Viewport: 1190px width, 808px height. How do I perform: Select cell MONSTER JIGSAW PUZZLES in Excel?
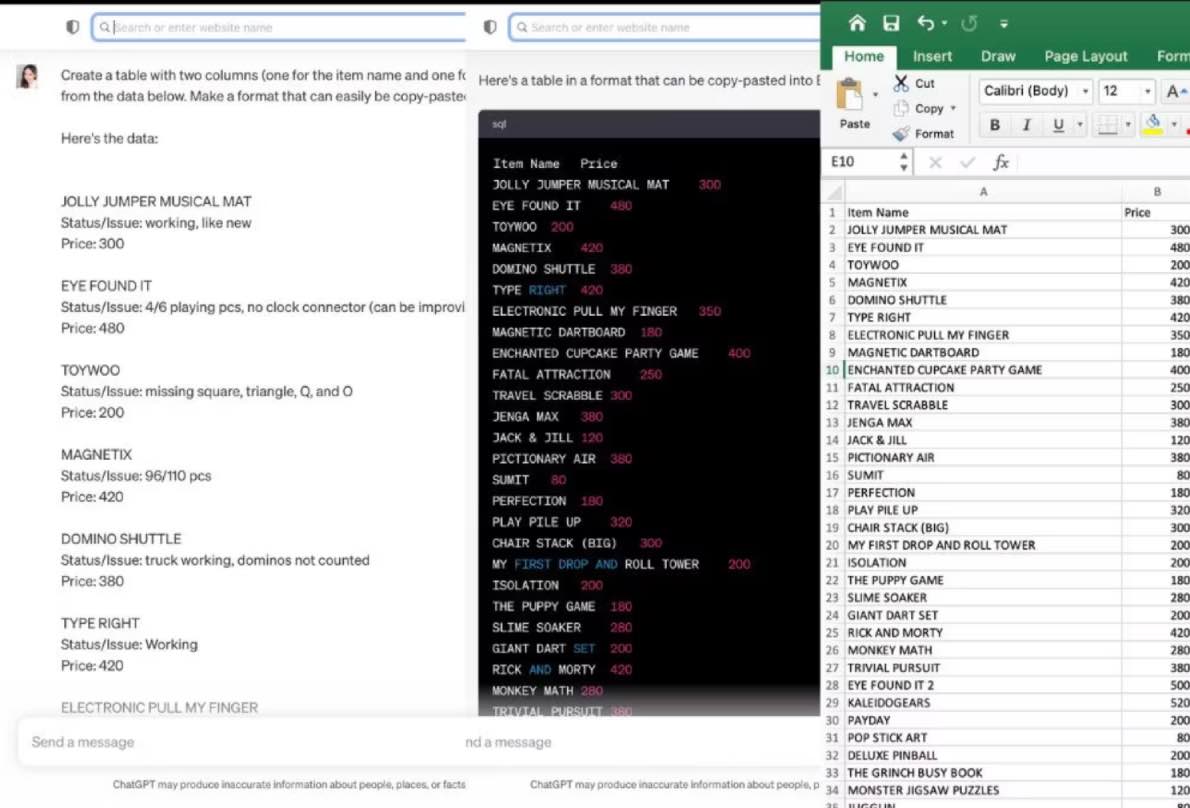click(983, 791)
